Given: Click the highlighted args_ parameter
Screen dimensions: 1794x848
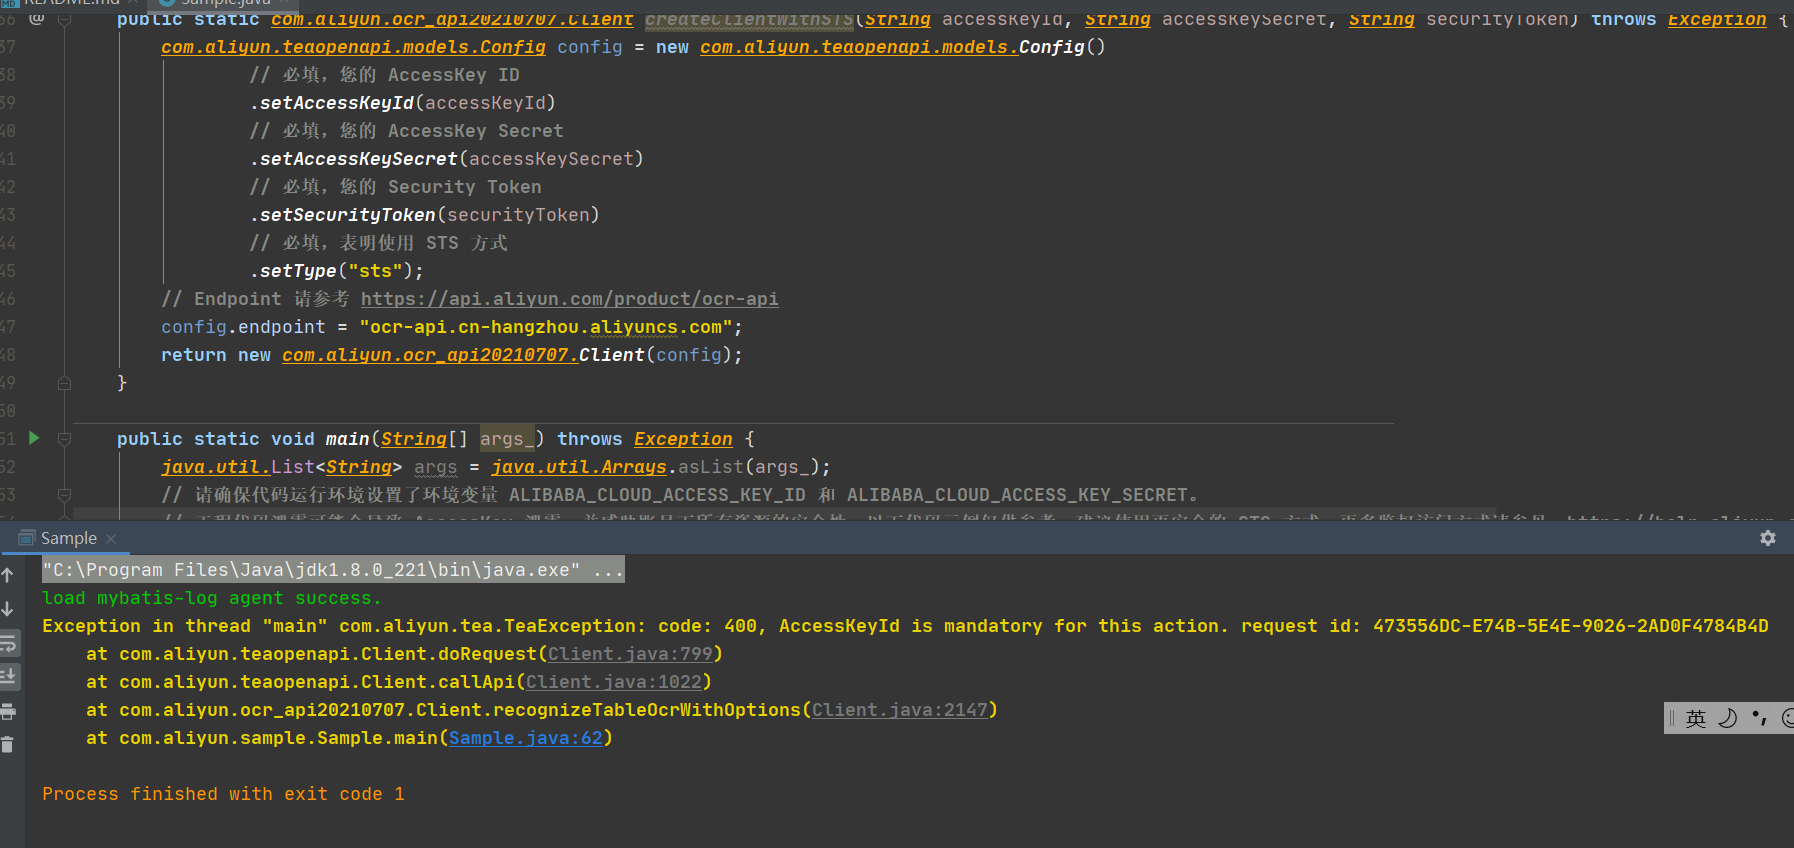Looking at the screenshot, I should [506, 439].
